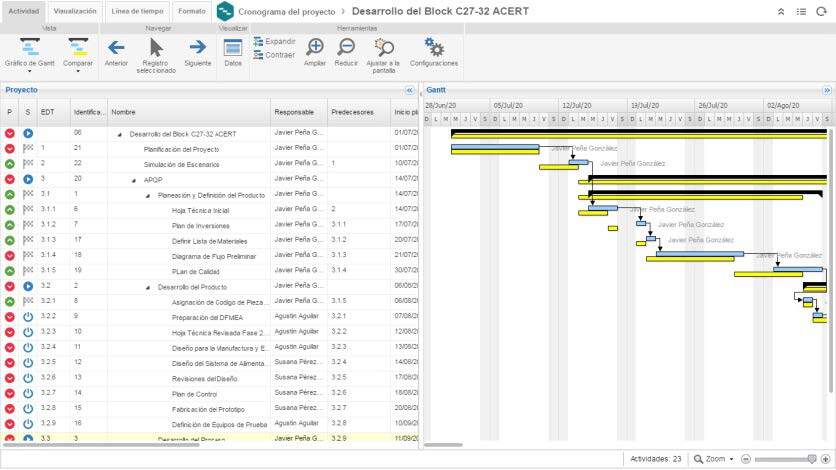Open the Línea de tiempo tab
Image resolution: width=836 pixels, height=470 pixels.
click(x=138, y=10)
